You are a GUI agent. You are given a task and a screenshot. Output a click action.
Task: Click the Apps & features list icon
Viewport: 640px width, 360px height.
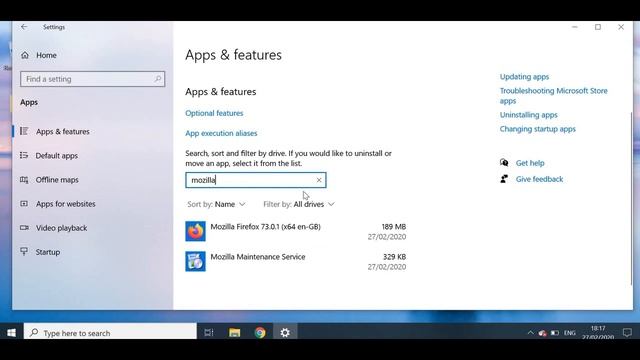(24, 131)
